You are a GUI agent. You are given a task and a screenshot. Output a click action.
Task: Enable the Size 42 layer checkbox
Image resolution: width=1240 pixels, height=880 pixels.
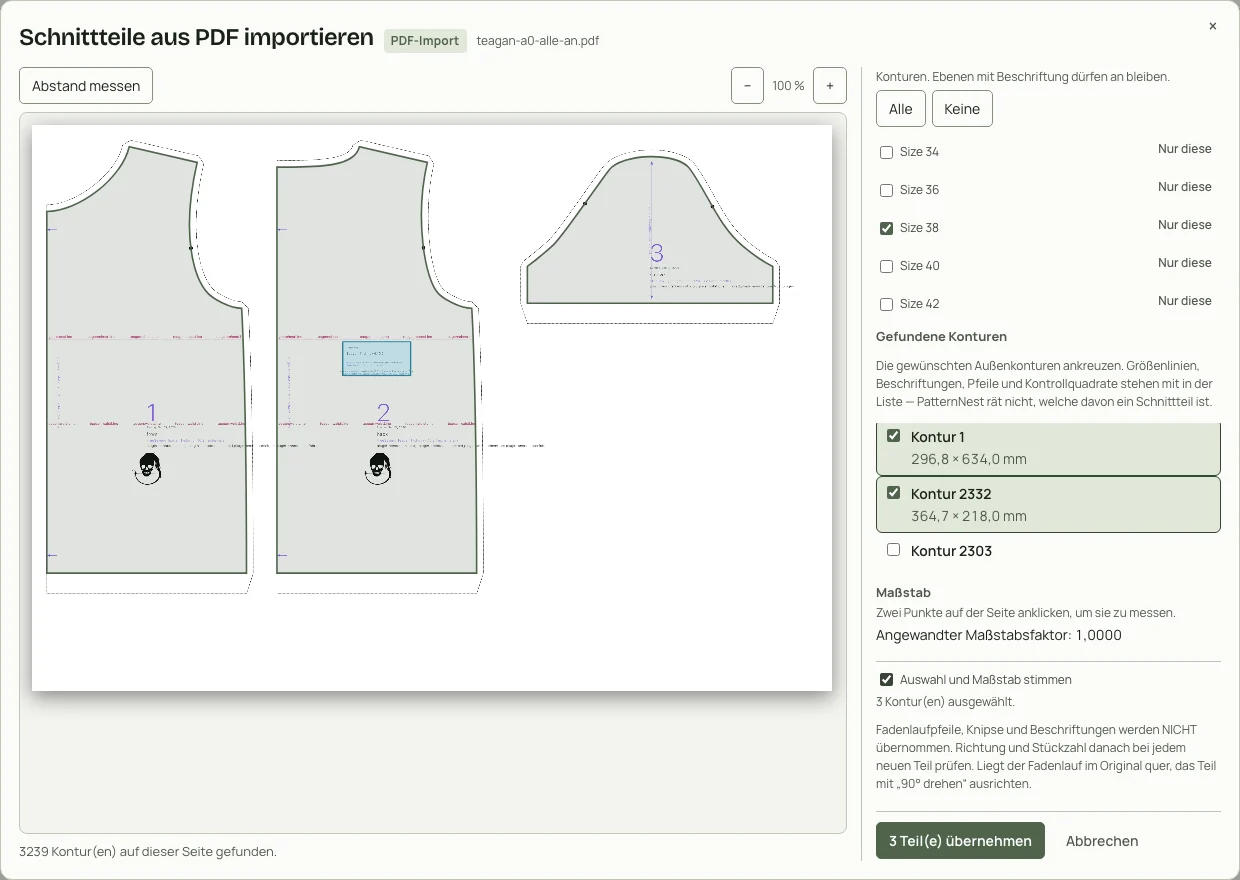[x=886, y=304]
